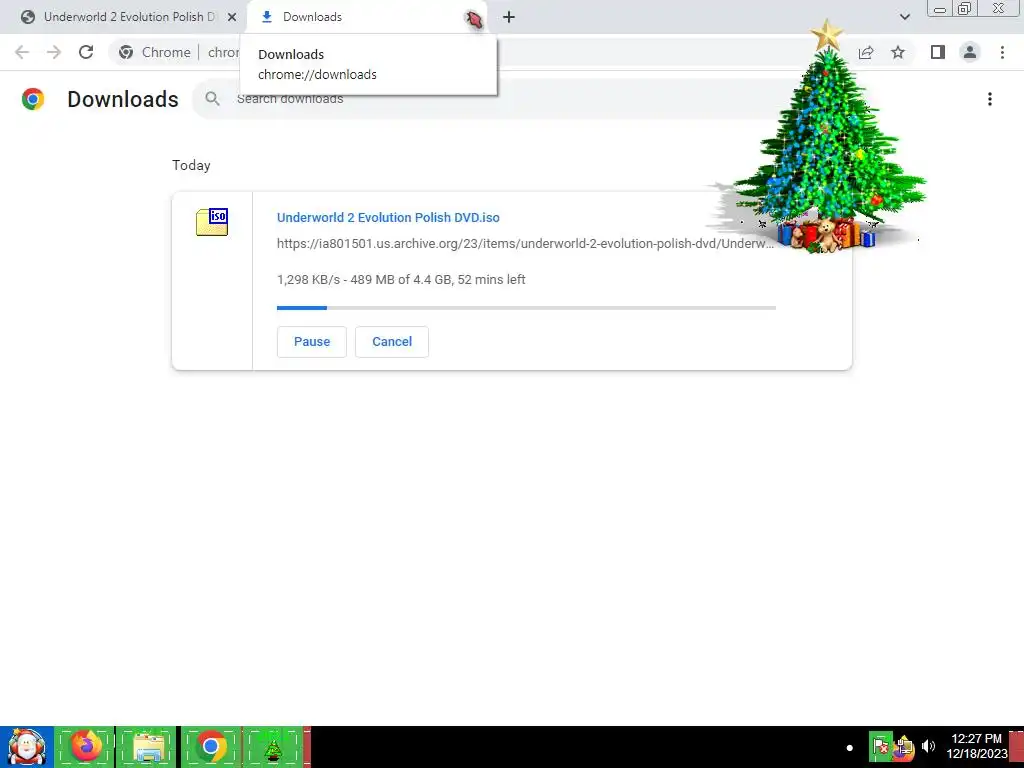This screenshot has width=1024, height=768.
Task: Click Chrome icon in the taskbar
Action: pyautogui.click(x=210, y=746)
